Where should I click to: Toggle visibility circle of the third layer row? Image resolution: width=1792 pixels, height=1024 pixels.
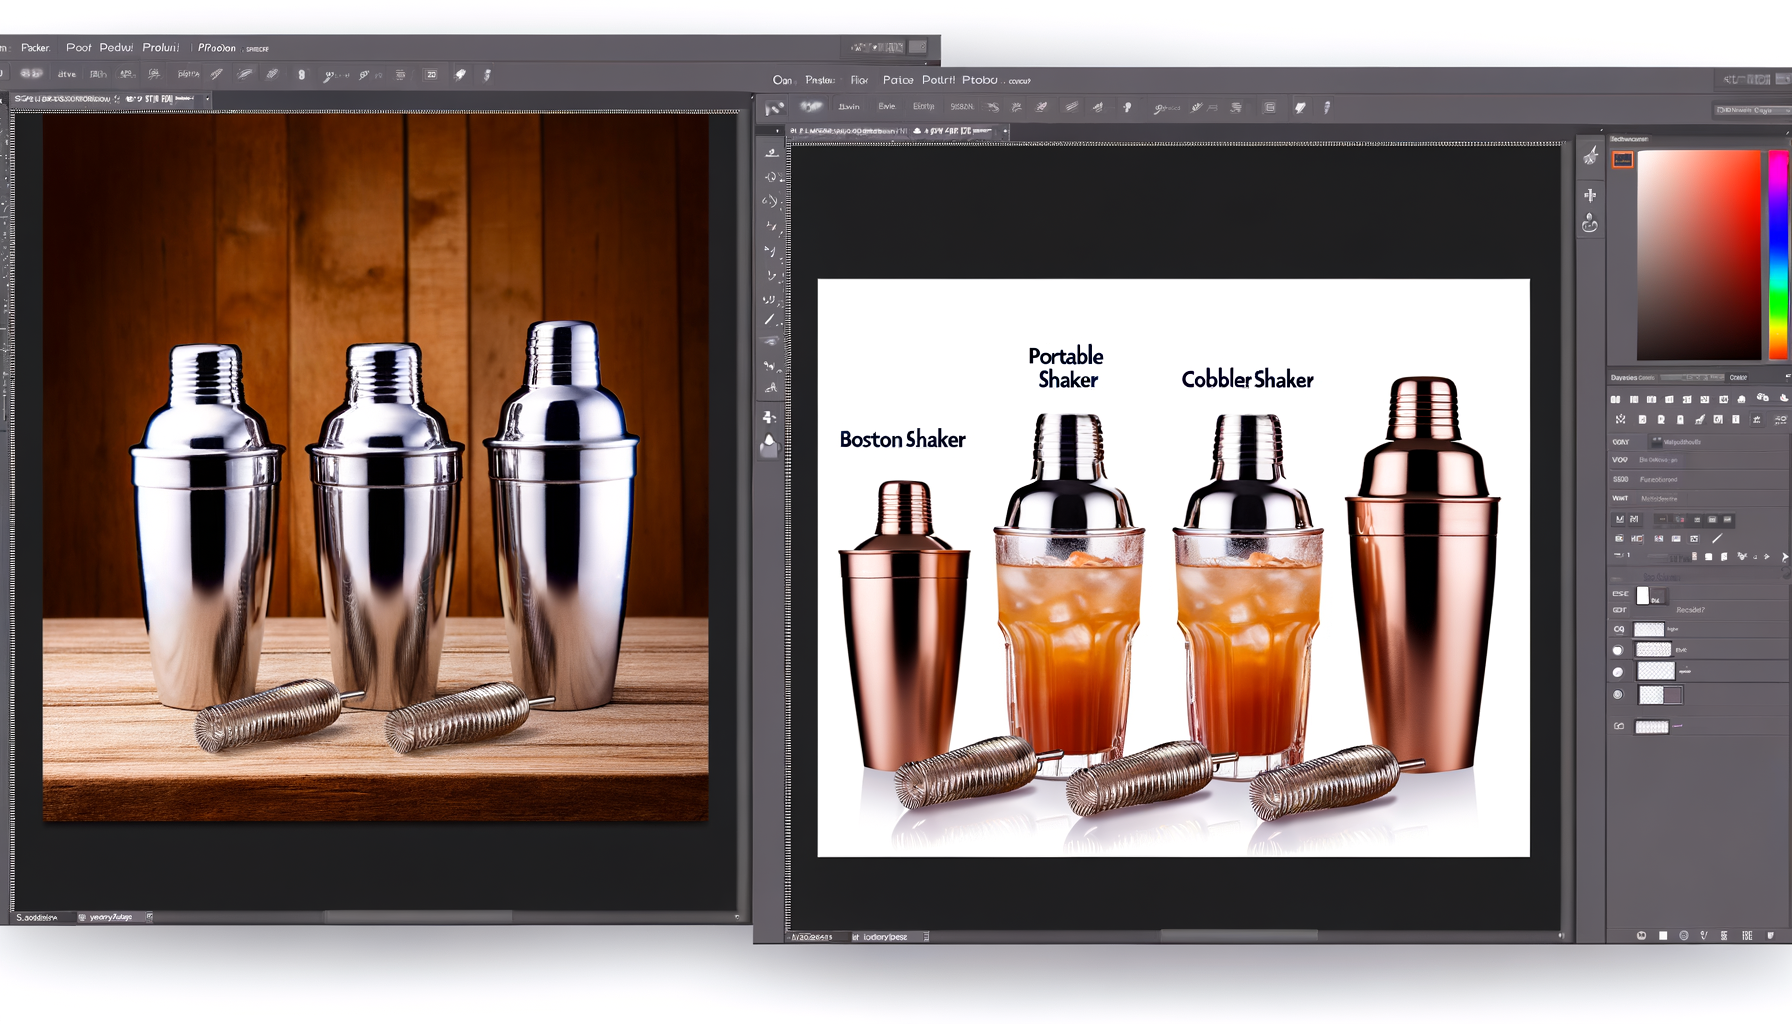pos(1618,672)
